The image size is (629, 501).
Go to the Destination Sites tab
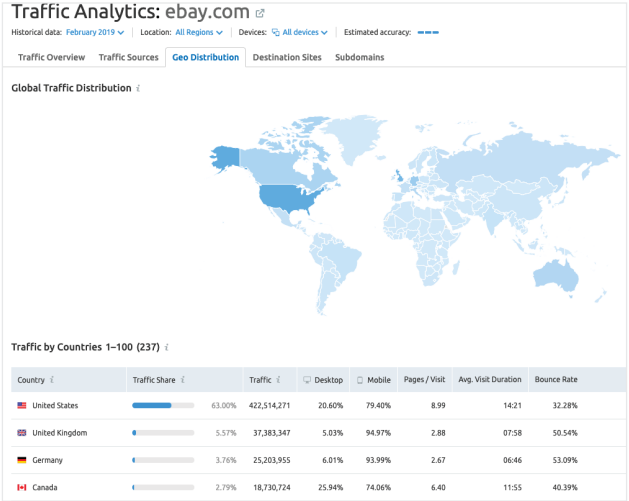pos(287,58)
